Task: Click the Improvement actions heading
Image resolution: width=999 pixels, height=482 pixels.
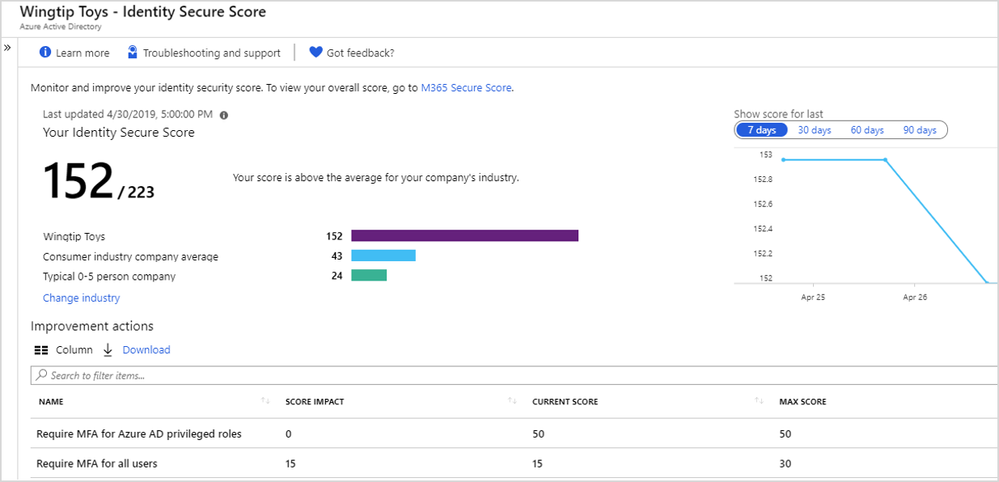Action: pos(92,326)
